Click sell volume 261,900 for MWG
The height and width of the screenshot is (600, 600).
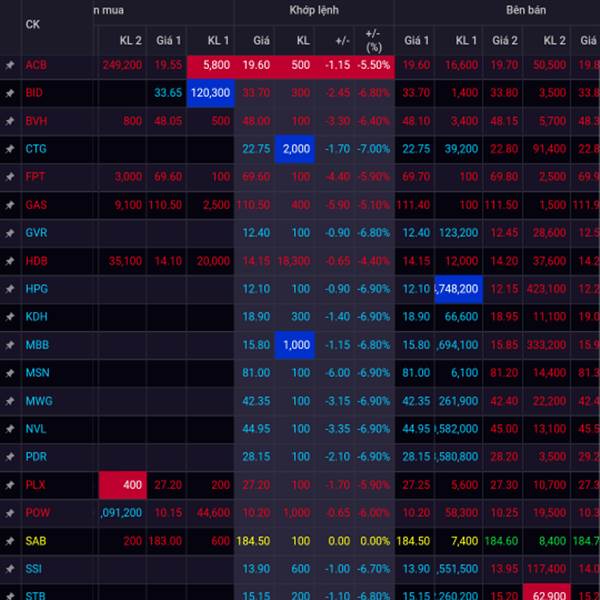coord(458,401)
